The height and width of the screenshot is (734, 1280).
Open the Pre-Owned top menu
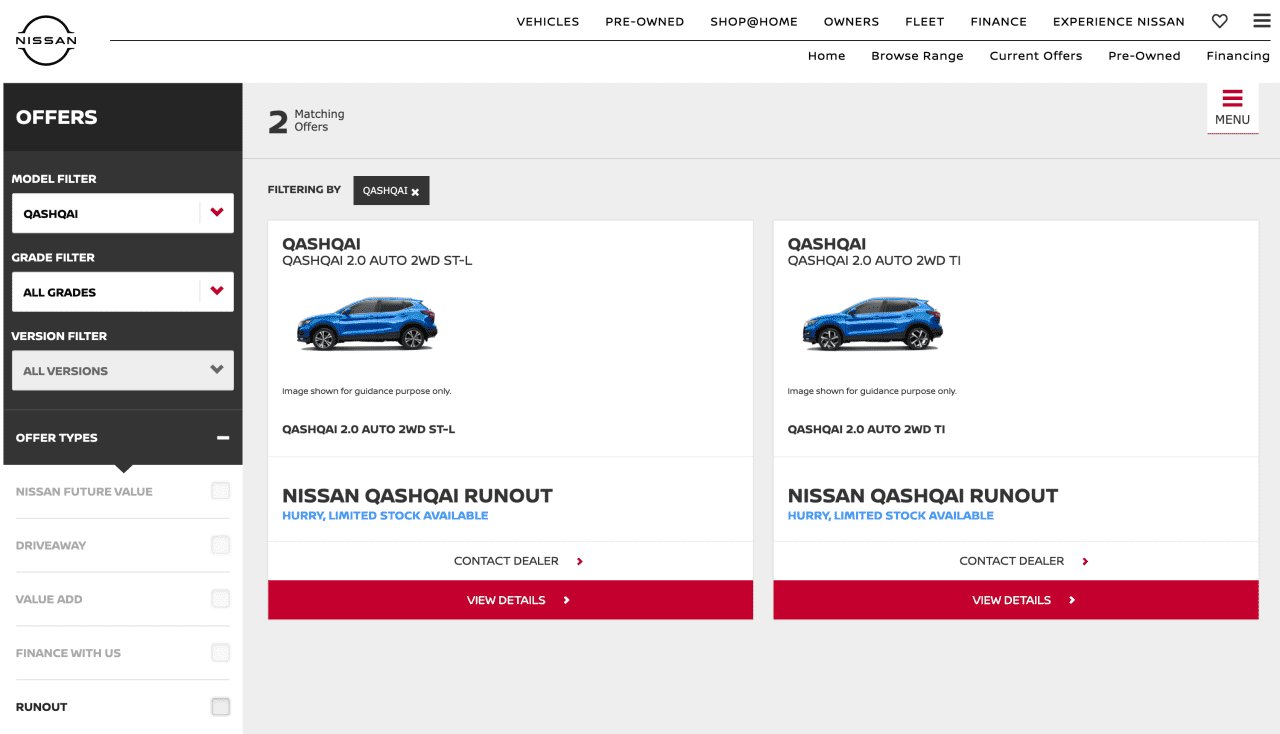click(645, 22)
